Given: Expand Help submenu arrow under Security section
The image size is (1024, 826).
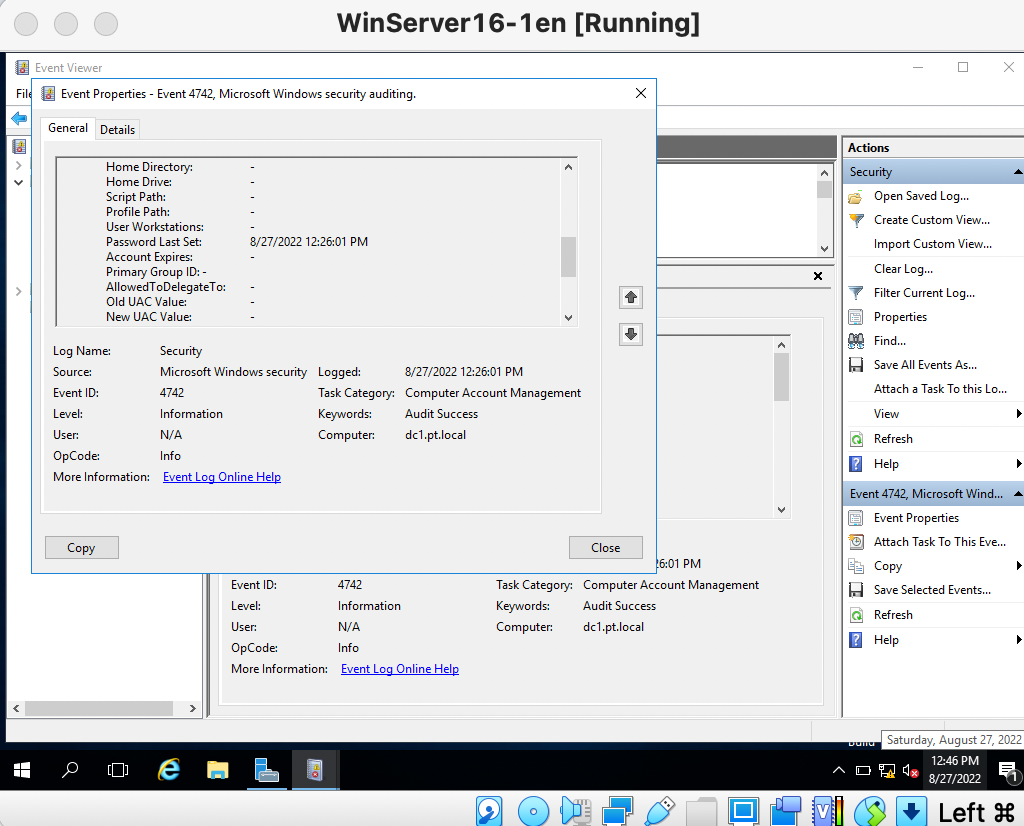Looking at the screenshot, I should 1018,464.
